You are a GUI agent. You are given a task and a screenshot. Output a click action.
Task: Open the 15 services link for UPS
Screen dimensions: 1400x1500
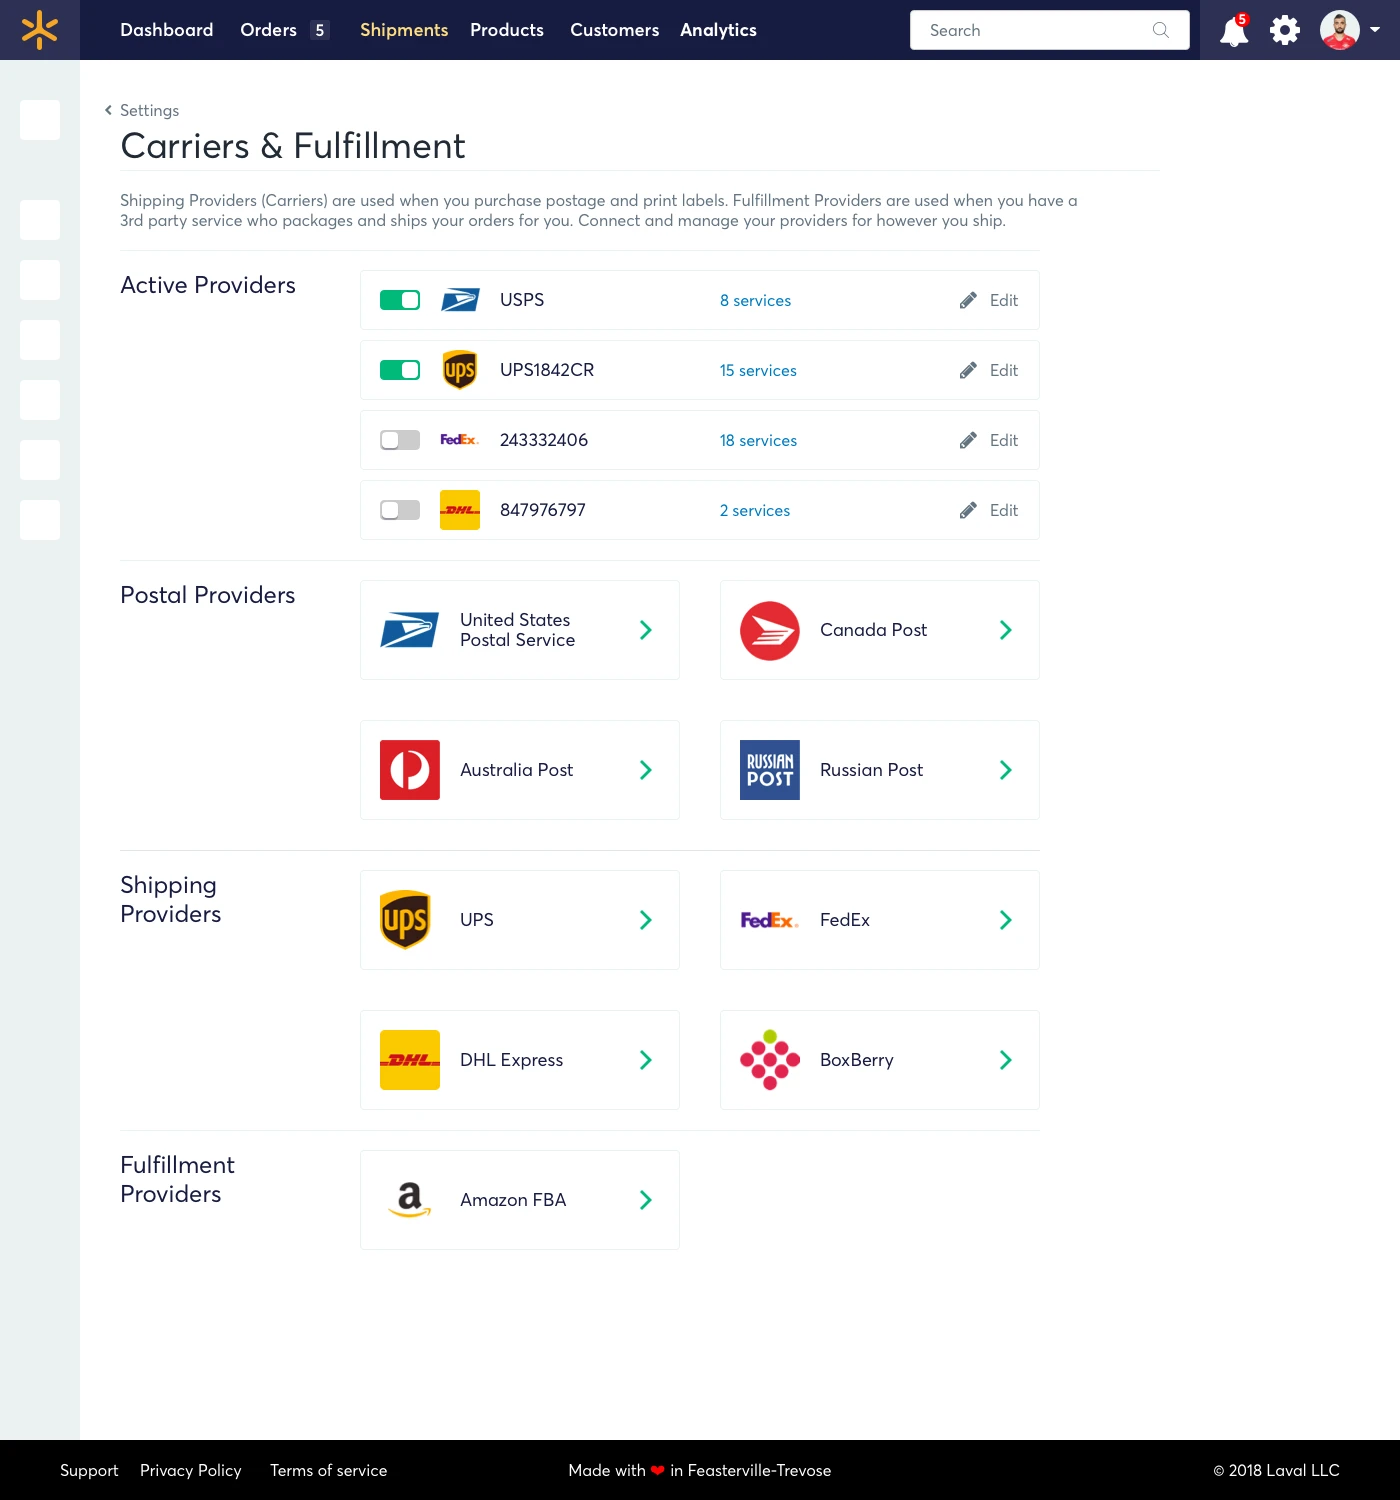pos(758,370)
